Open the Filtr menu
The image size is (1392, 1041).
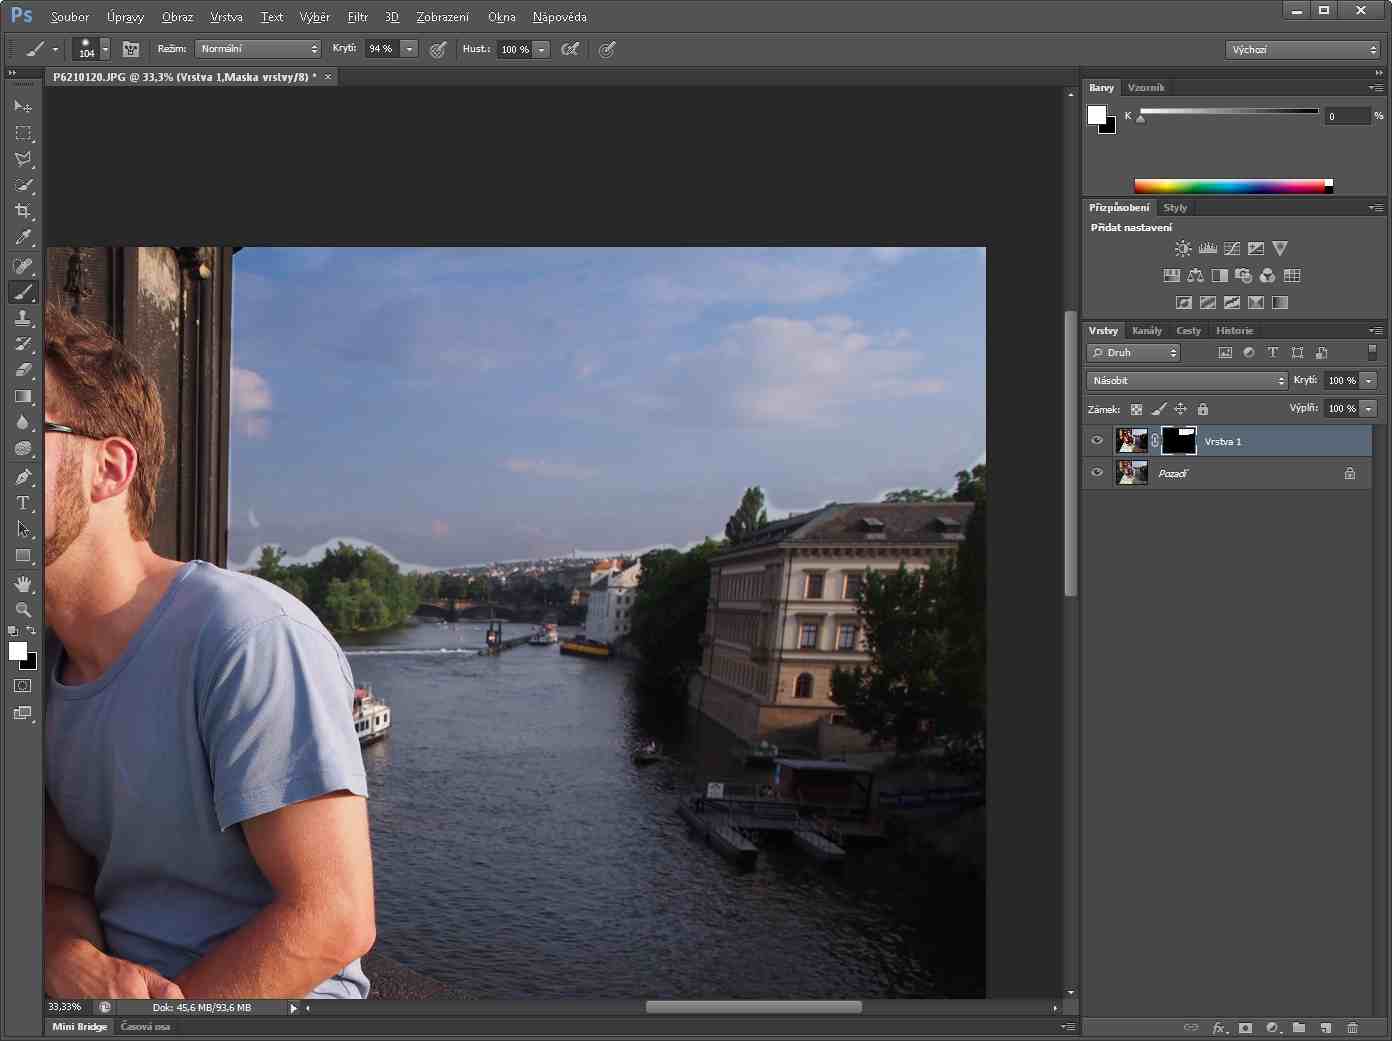357,17
